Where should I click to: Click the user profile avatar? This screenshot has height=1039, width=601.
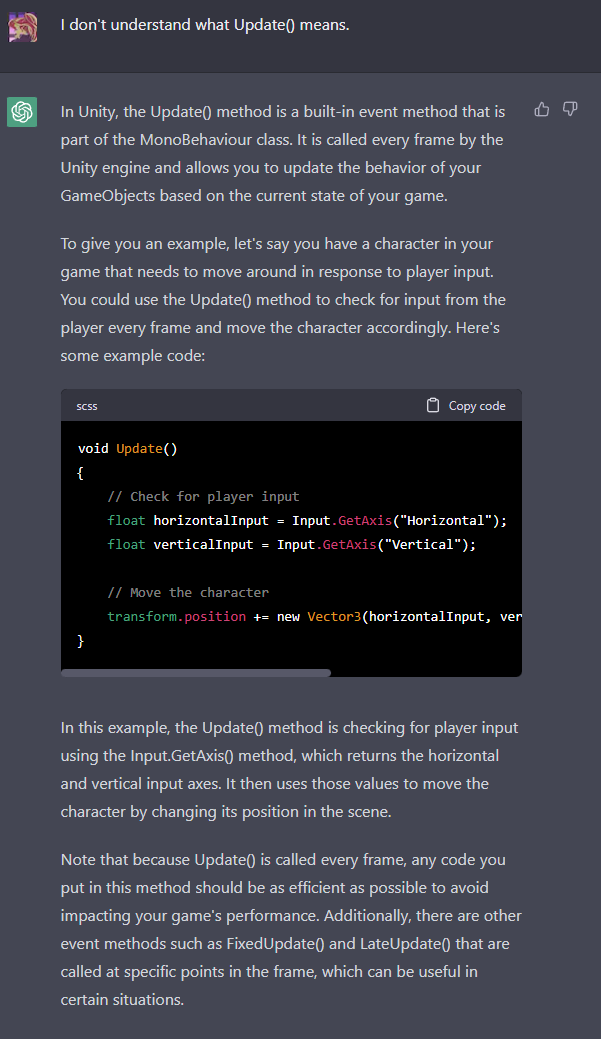pos(22,26)
